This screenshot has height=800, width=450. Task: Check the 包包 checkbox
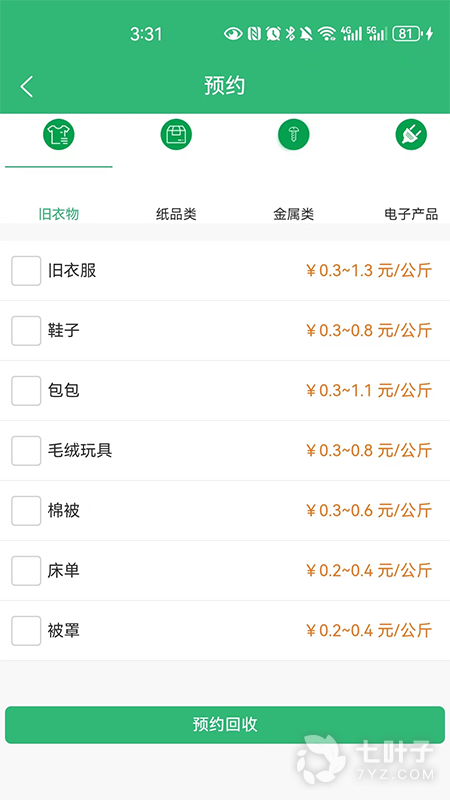[26, 391]
